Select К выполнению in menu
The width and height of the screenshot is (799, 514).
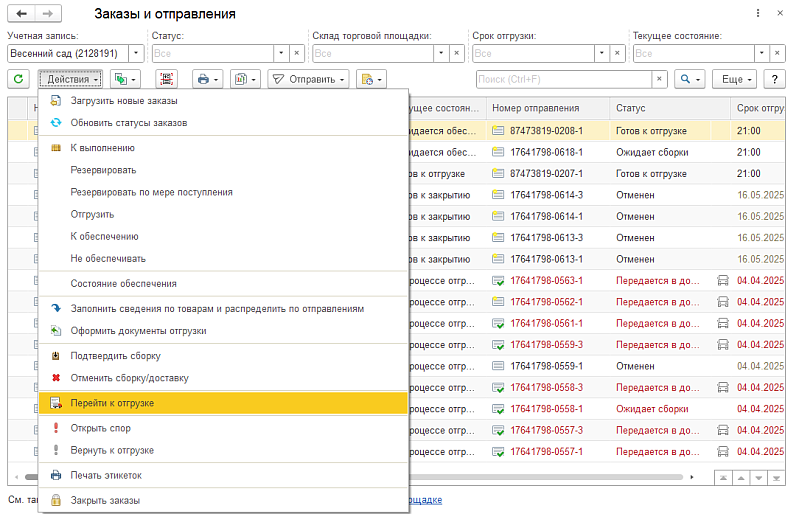tap(223, 148)
